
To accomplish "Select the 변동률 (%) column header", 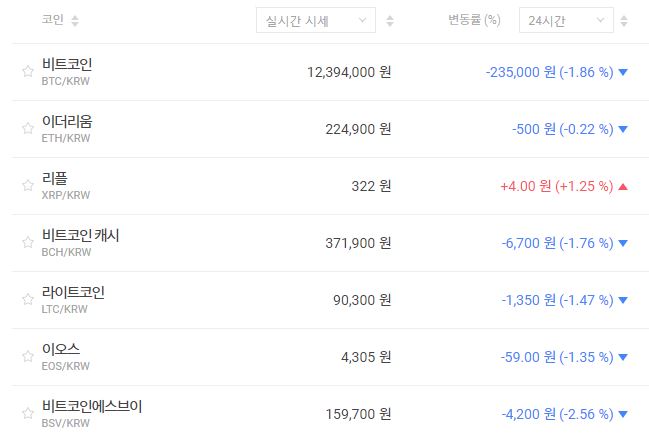I will pos(474,21).
